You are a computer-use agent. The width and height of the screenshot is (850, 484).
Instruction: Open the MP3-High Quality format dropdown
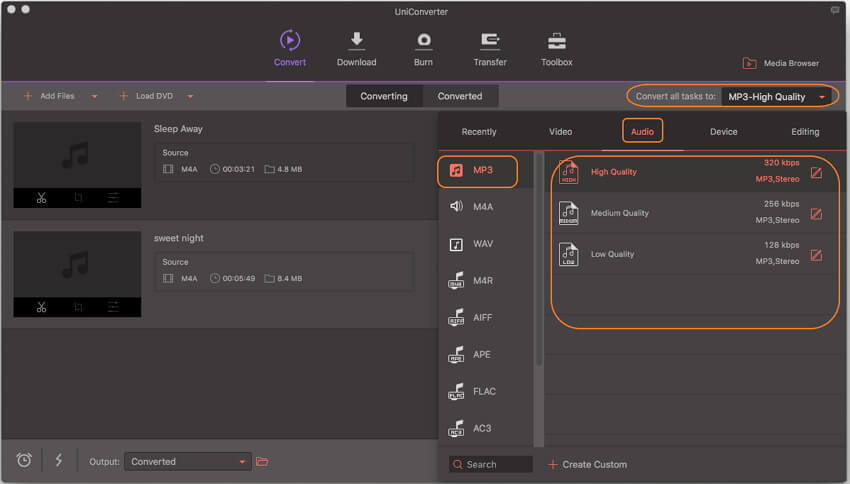[776, 96]
